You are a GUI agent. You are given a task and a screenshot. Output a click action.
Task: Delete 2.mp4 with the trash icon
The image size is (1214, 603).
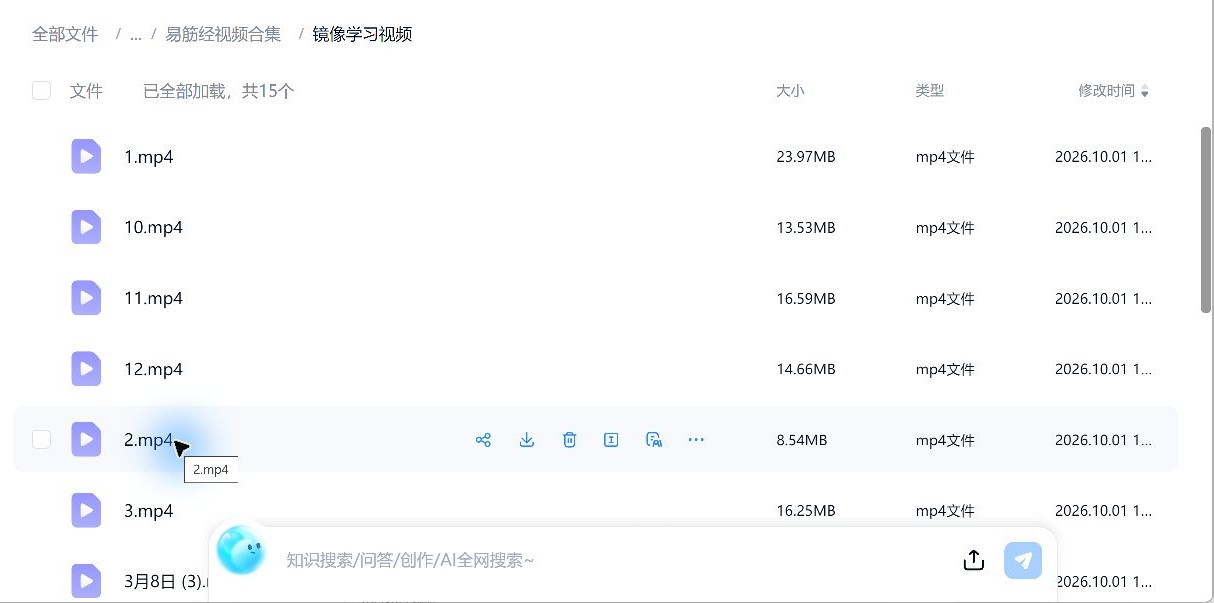[x=569, y=440]
